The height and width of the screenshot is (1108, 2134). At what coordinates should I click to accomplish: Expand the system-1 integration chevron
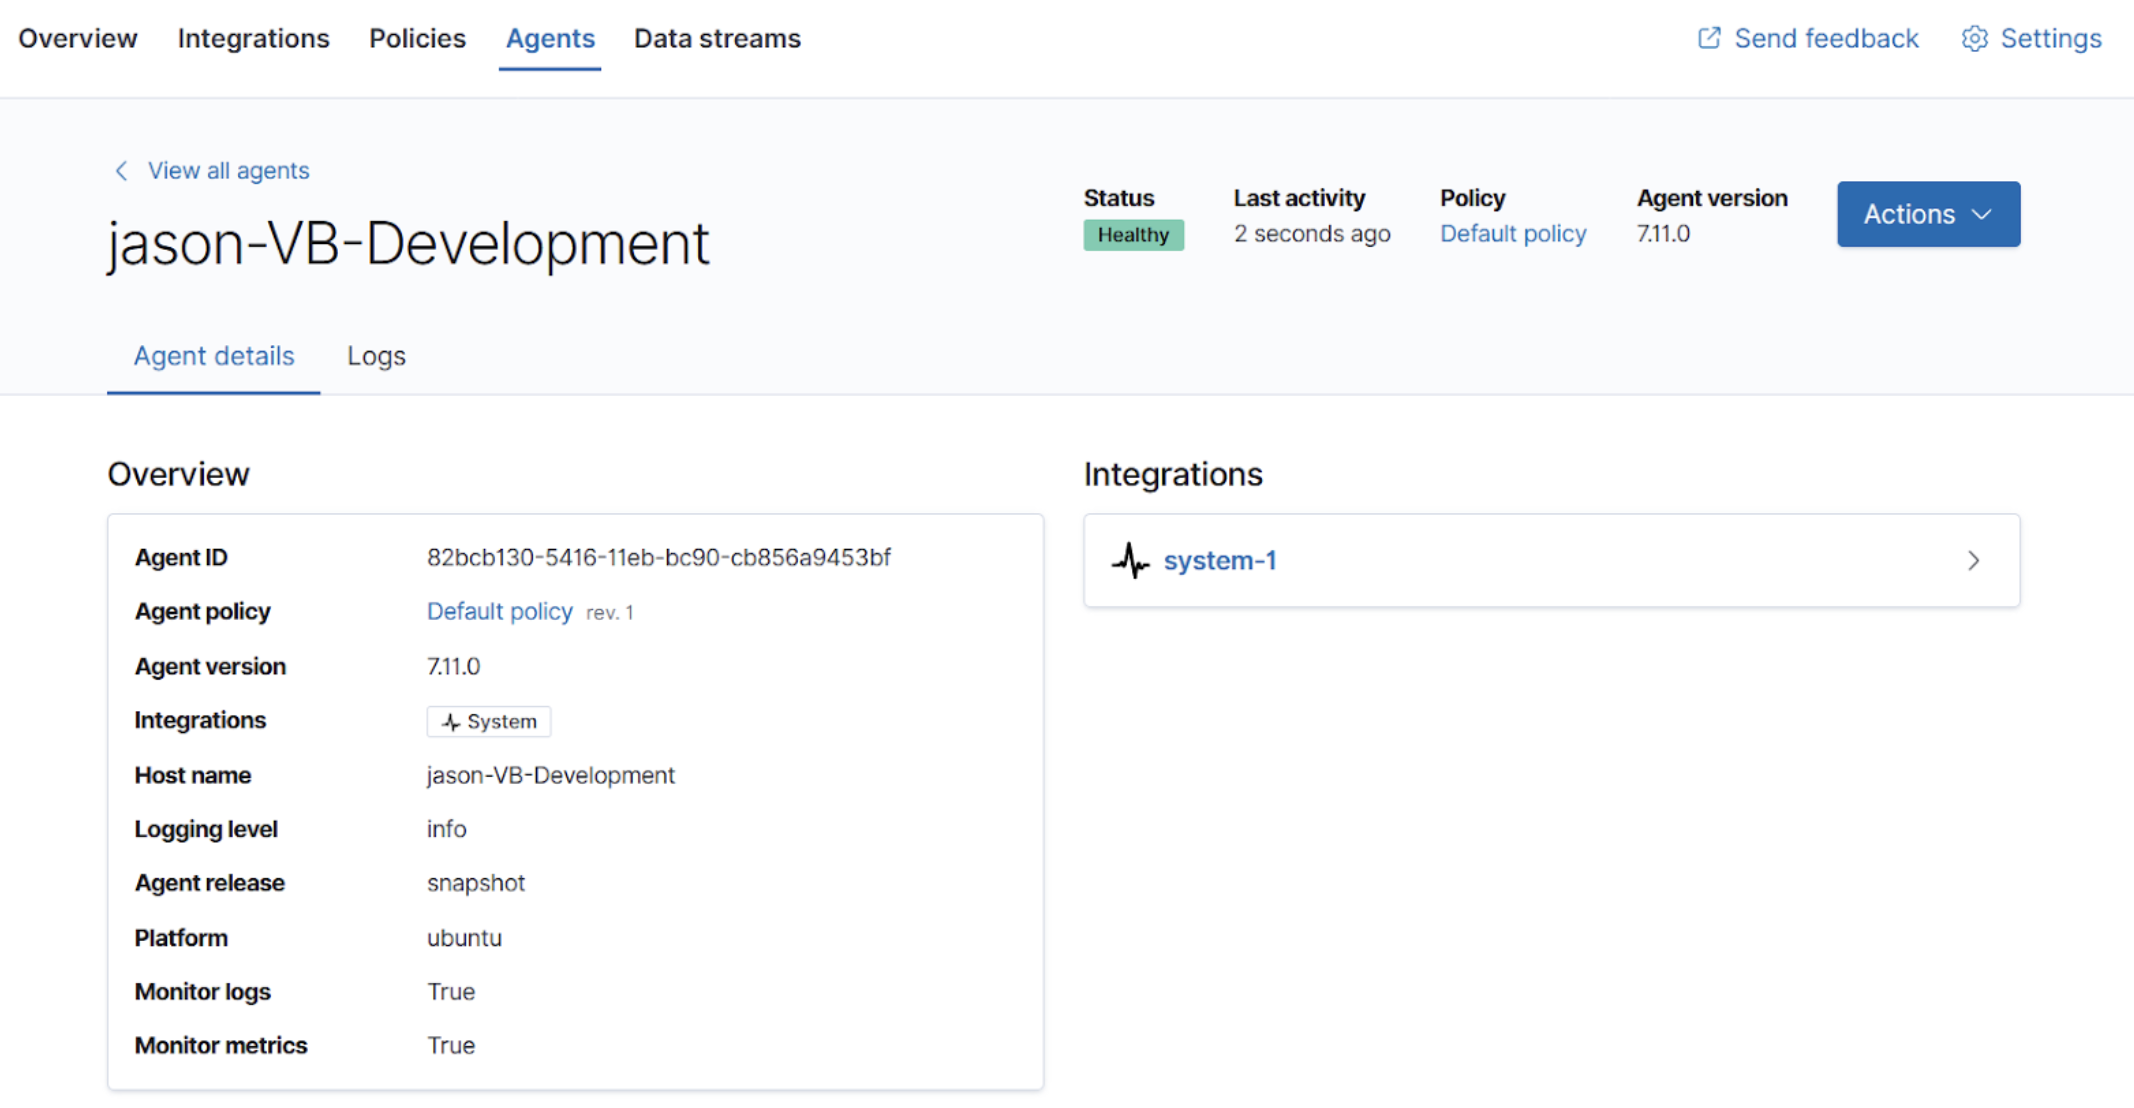[x=1973, y=561]
